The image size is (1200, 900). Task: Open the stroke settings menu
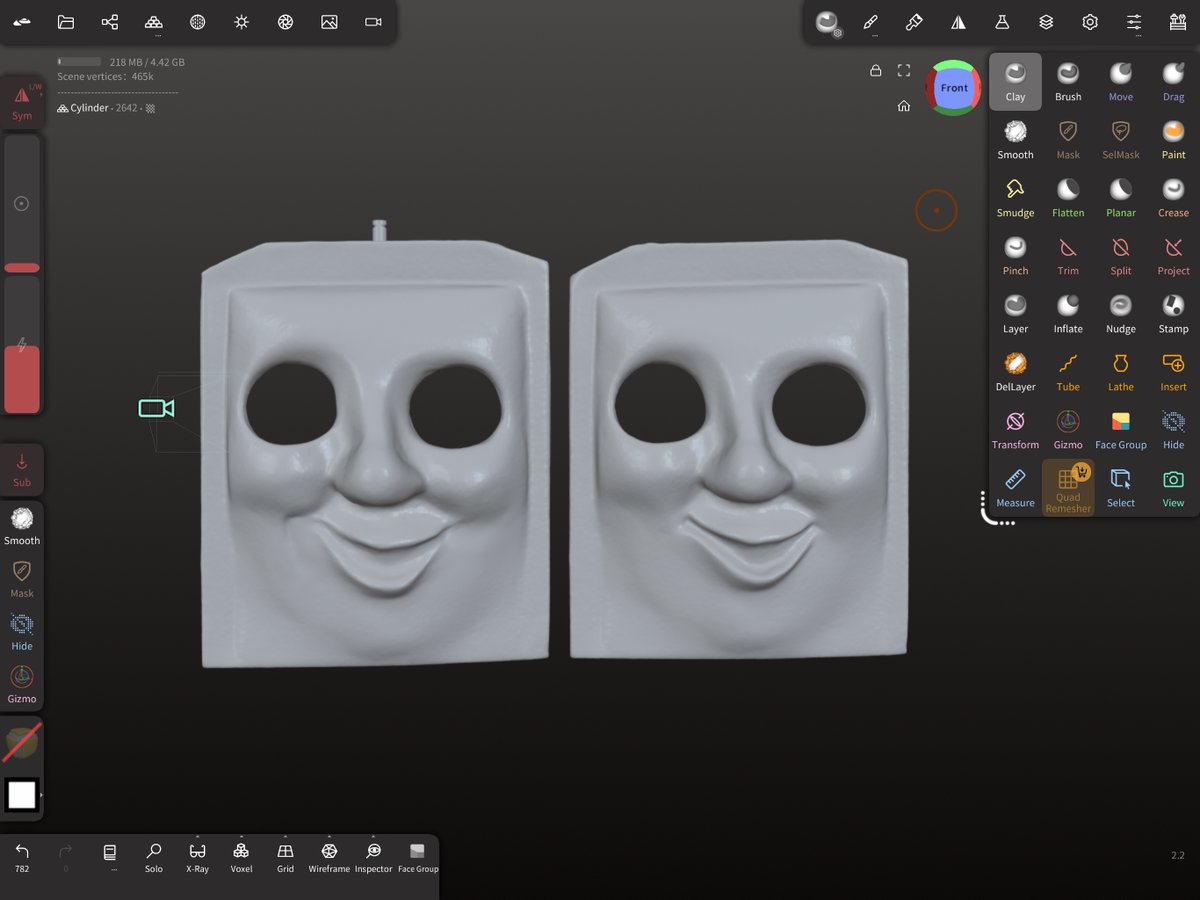click(x=870, y=22)
